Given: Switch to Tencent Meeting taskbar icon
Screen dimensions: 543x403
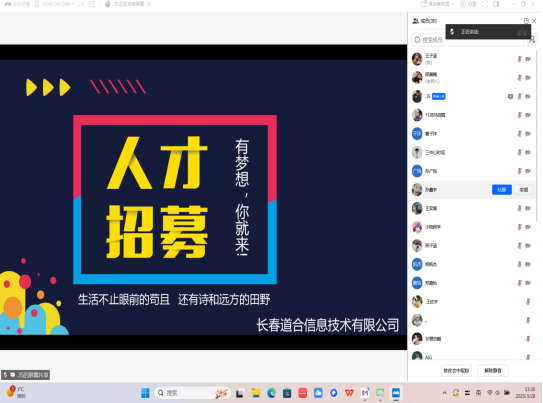Looking at the screenshot, I should [x=396, y=393].
